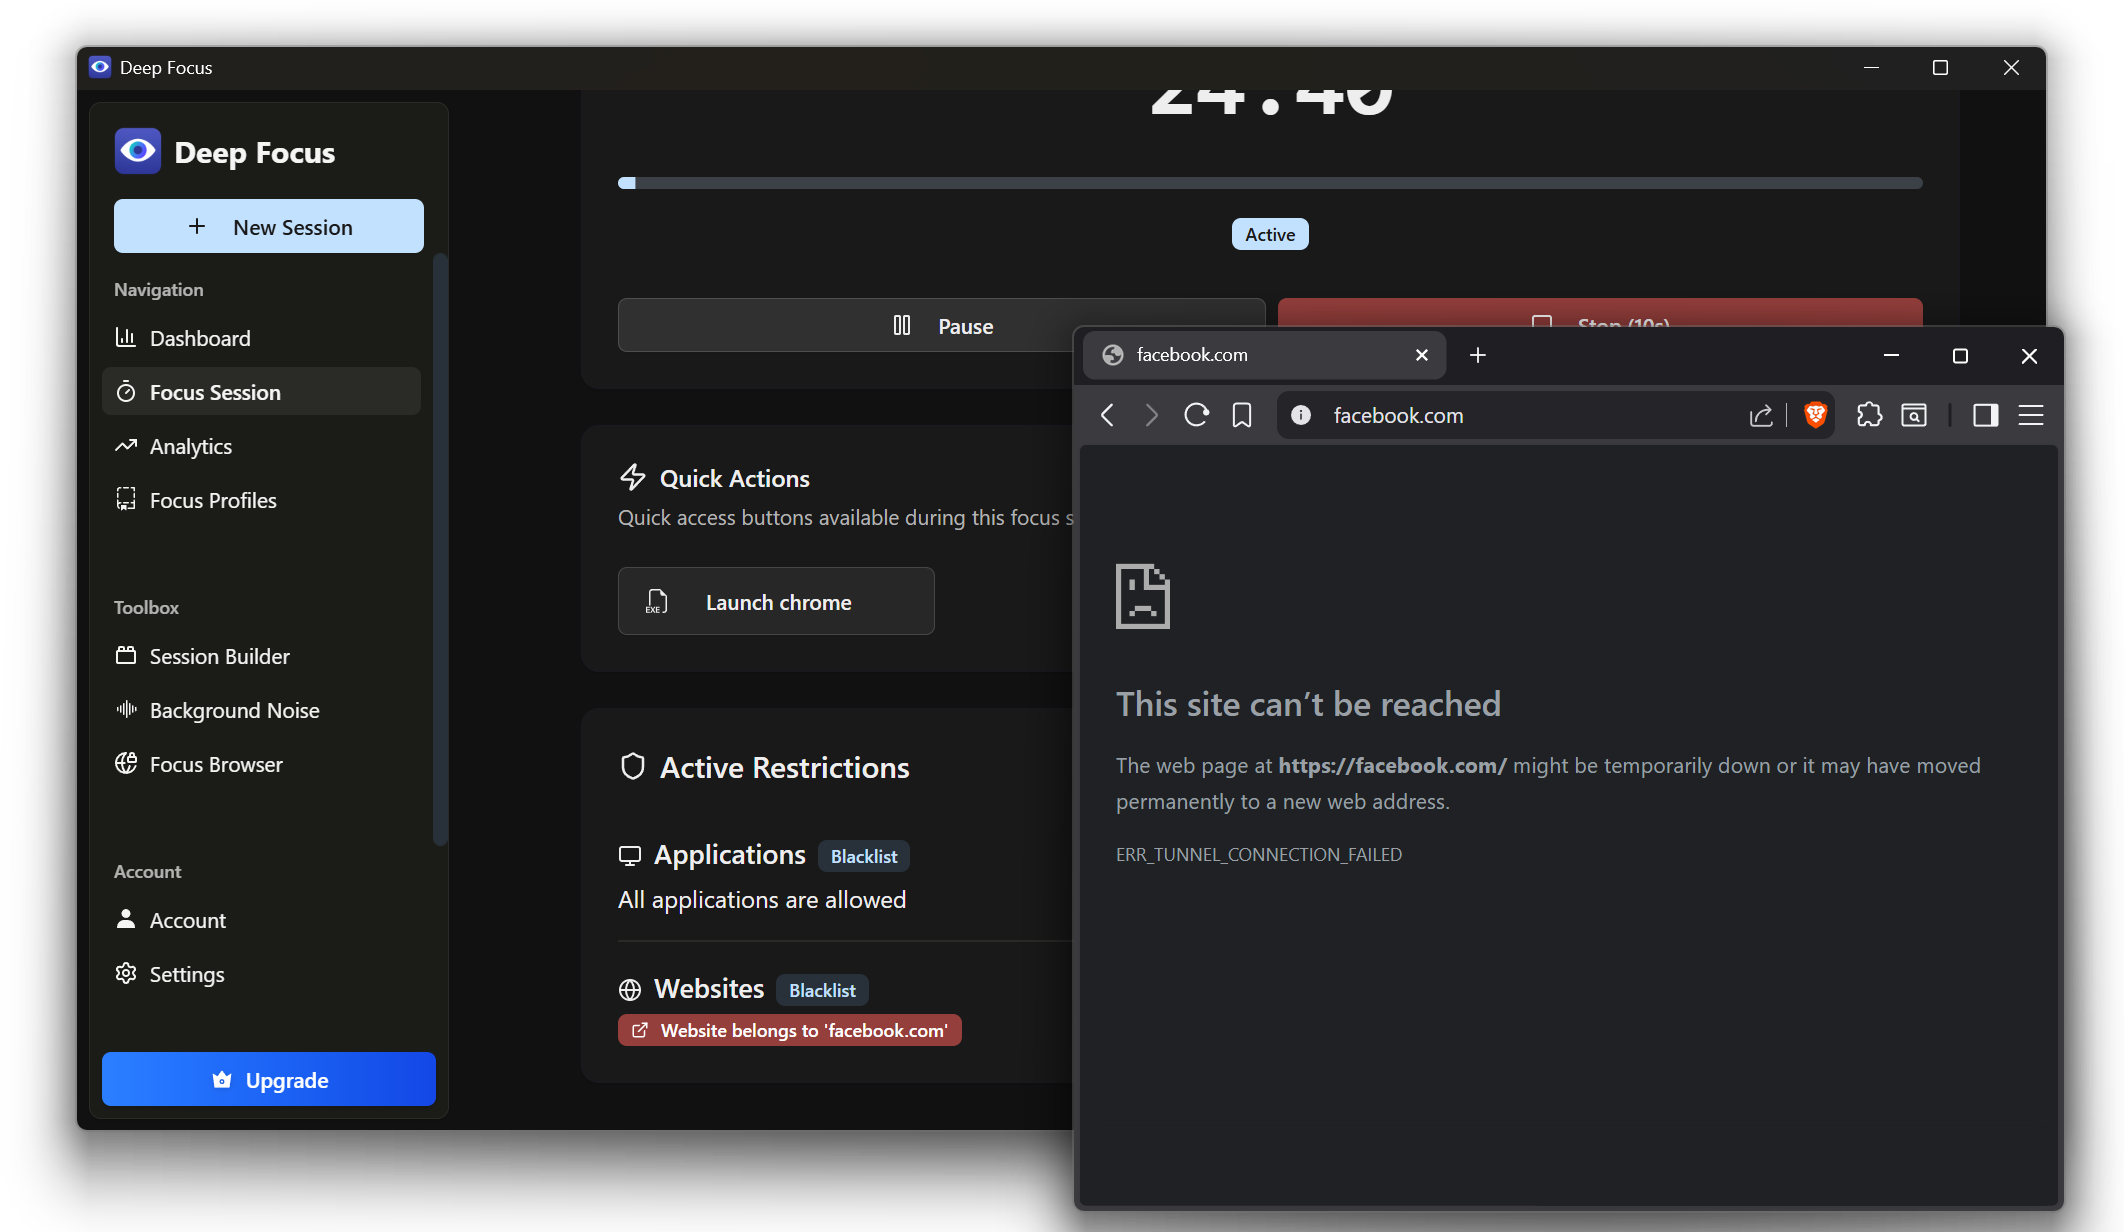Toggle the browser sidebar panel
This screenshot has height=1232, width=2124.
1986,415
